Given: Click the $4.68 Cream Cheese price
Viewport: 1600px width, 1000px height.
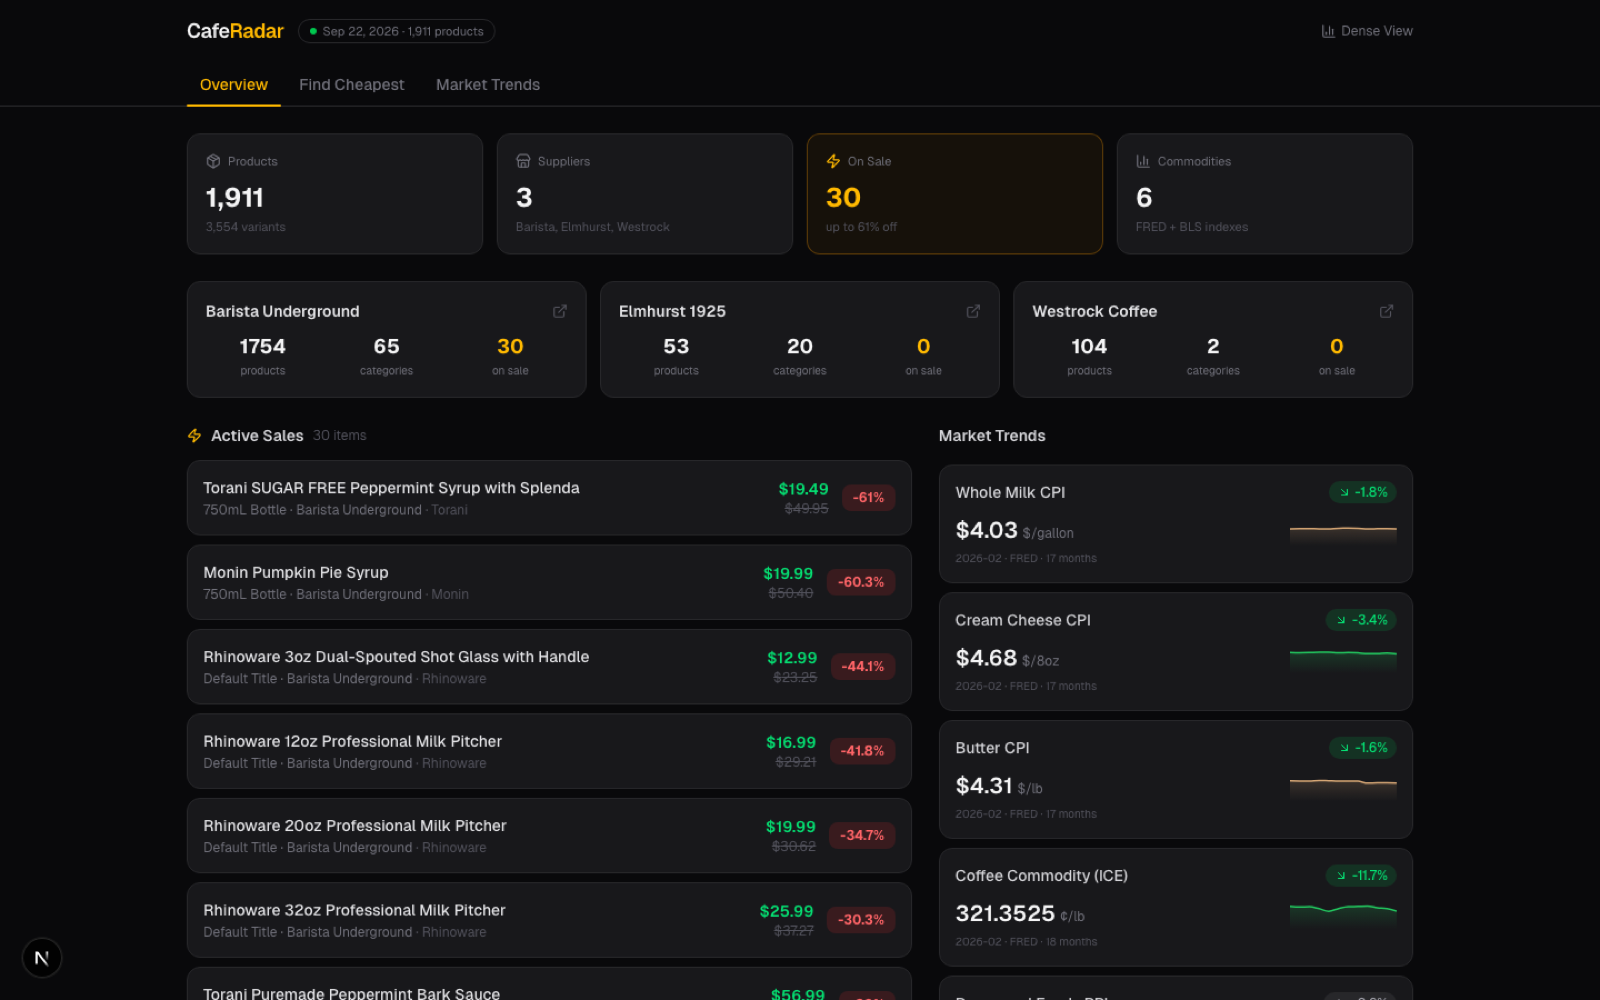Looking at the screenshot, I should pyautogui.click(x=986, y=658).
